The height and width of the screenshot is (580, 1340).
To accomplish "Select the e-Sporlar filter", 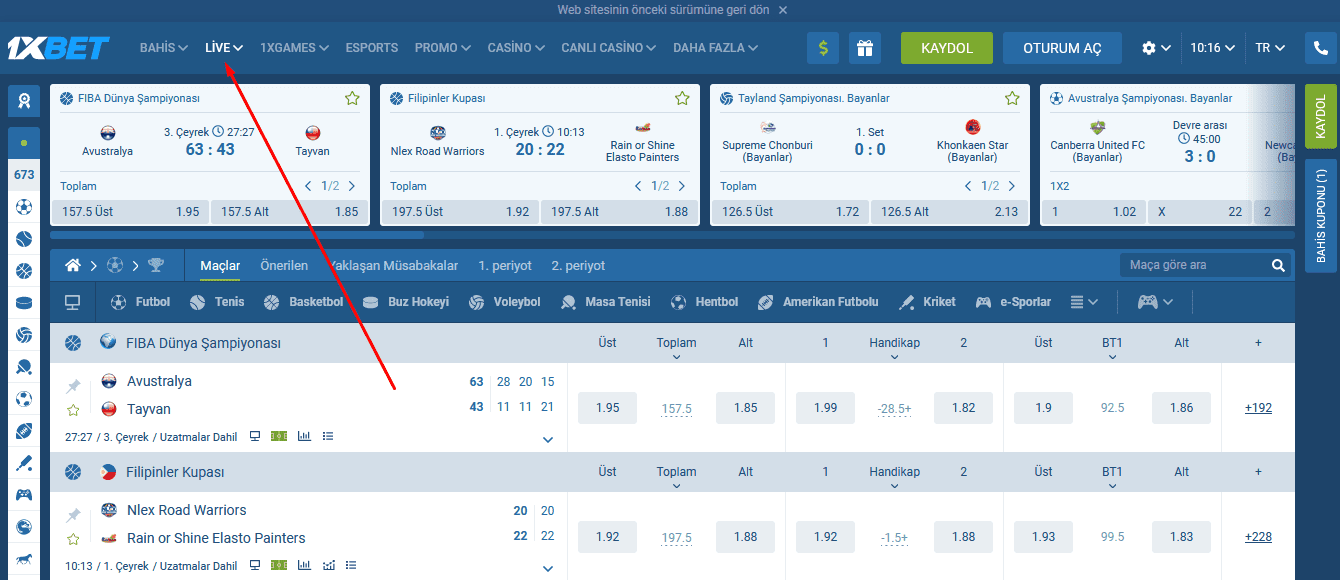I will [x=1013, y=302].
